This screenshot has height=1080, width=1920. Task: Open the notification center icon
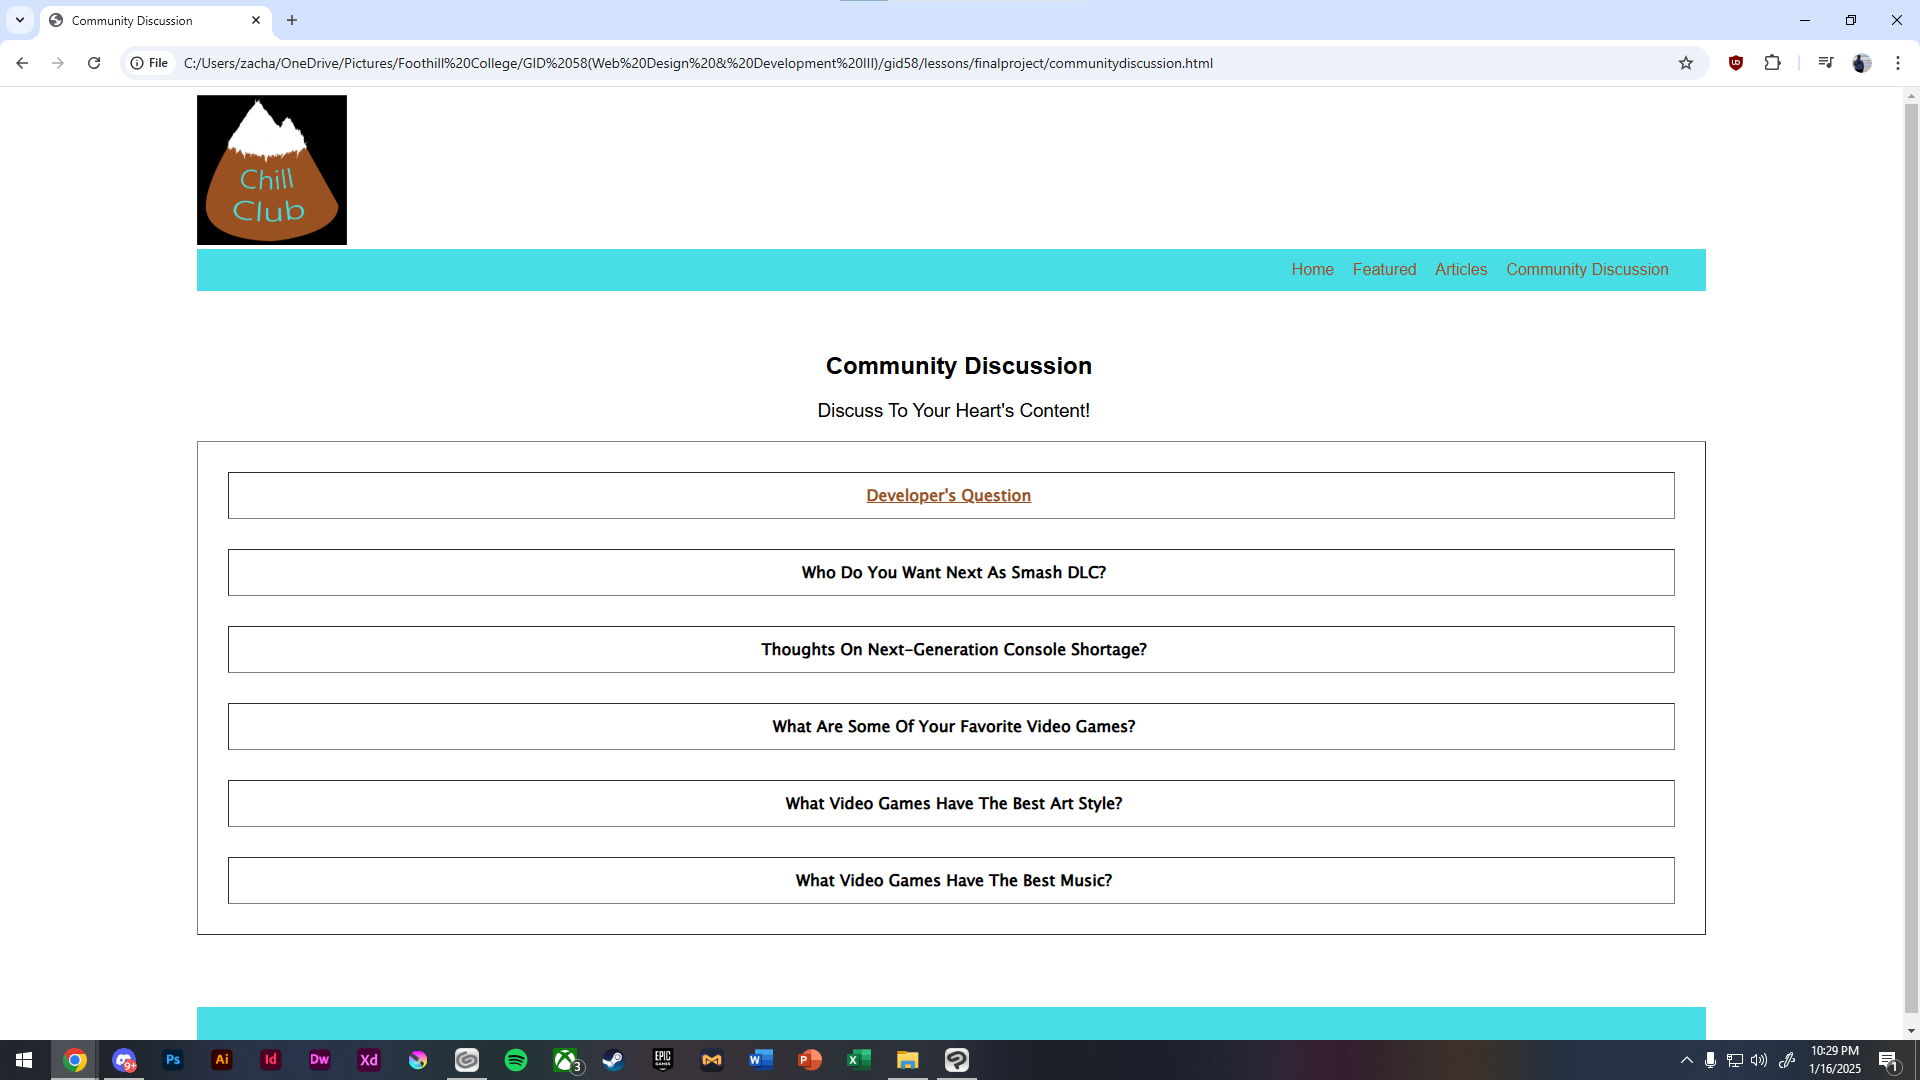point(1889,1060)
